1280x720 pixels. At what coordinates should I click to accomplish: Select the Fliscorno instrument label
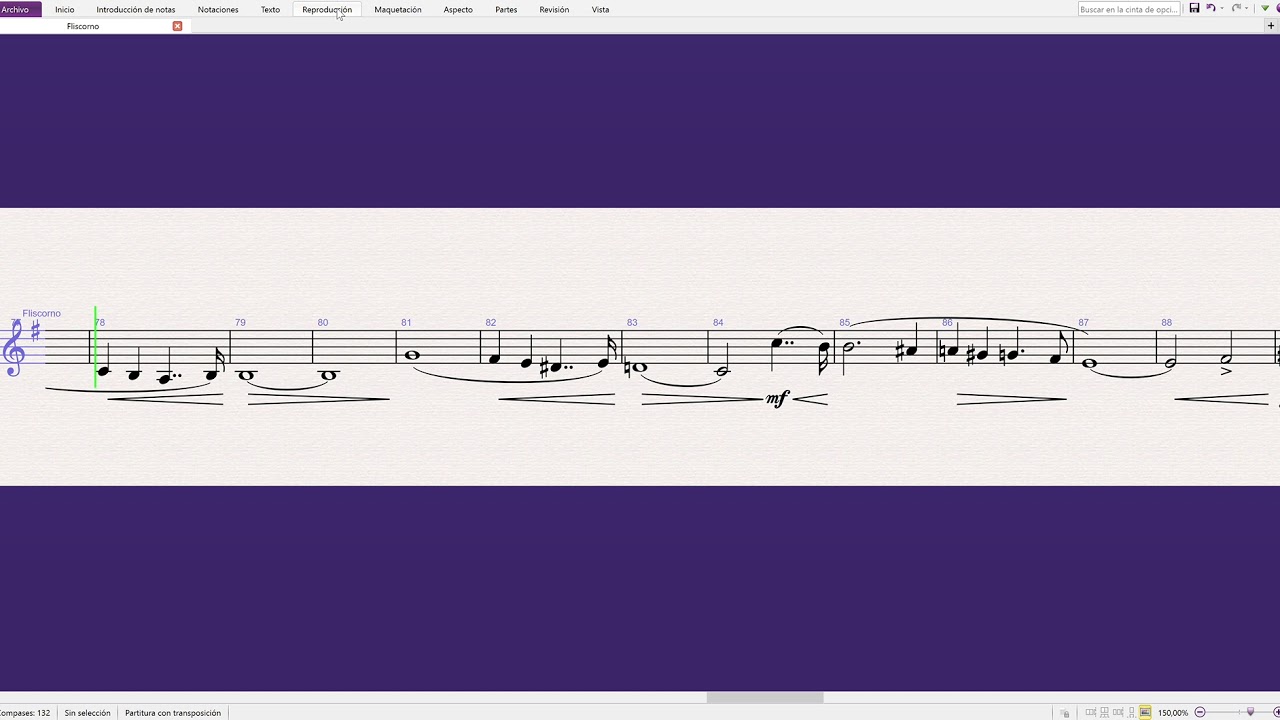pyautogui.click(x=41, y=313)
